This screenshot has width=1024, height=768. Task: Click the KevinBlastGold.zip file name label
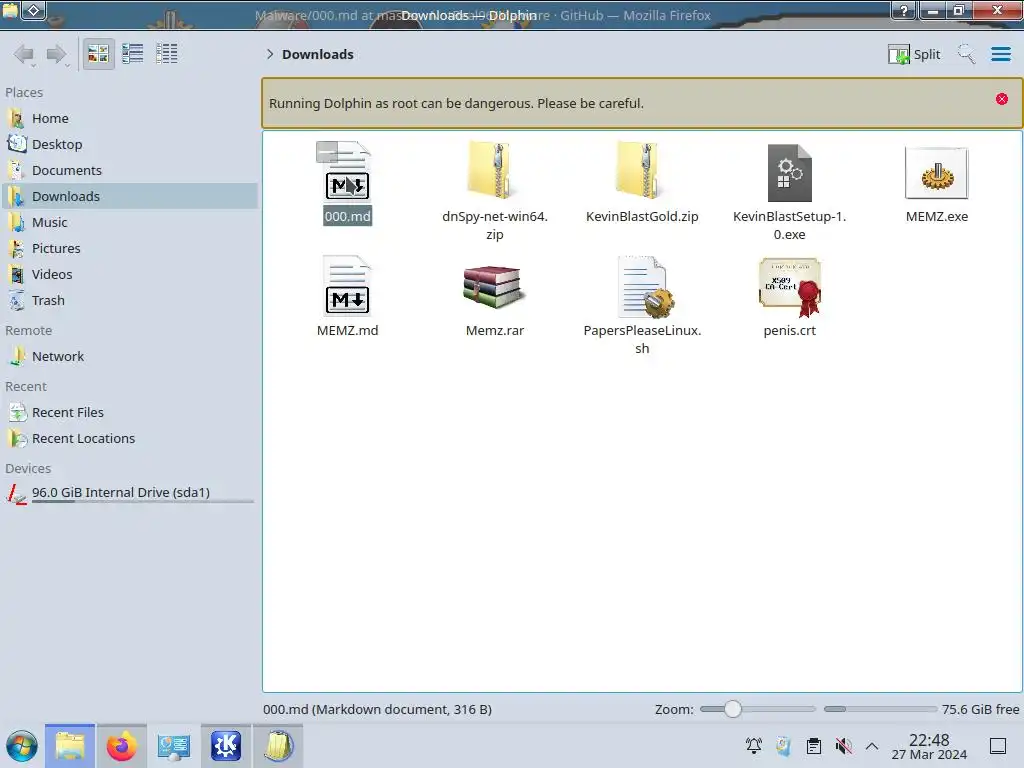pyautogui.click(x=642, y=216)
